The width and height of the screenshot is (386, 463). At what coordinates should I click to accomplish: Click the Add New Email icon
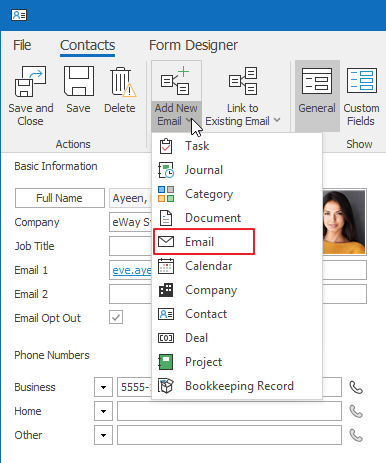click(175, 81)
